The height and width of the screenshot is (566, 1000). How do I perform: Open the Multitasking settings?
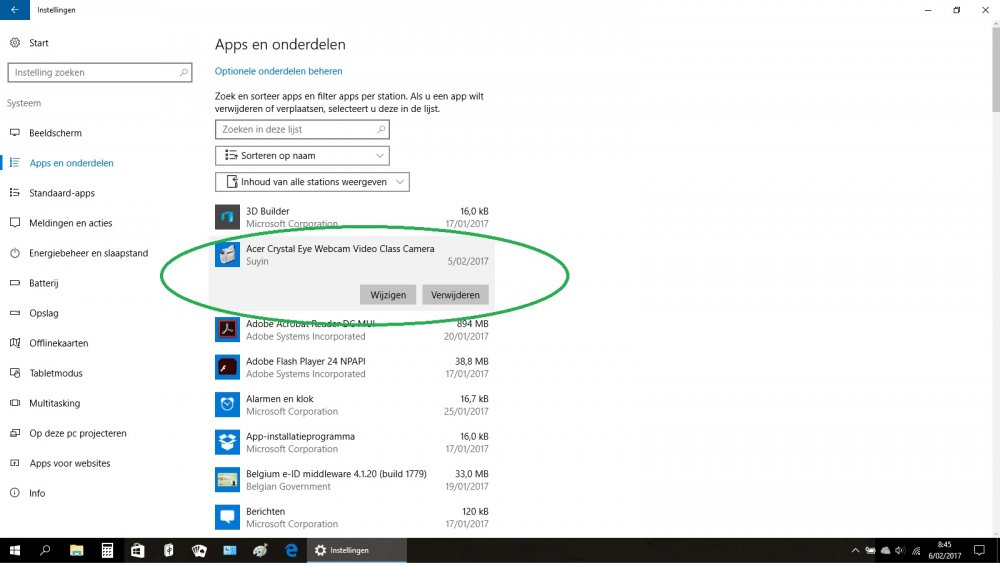(x=55, y=403)
